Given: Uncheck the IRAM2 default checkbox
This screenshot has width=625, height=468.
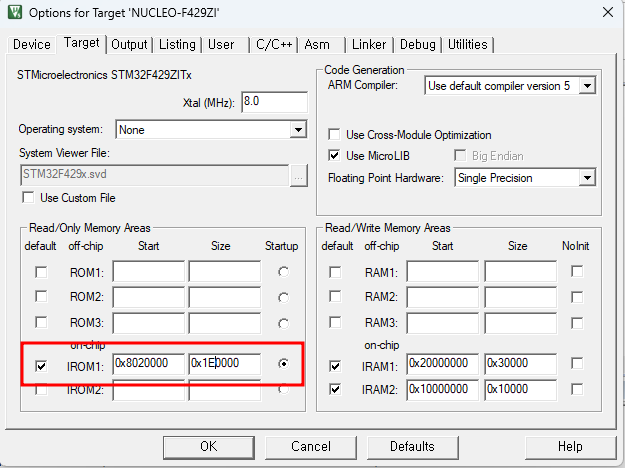Looking at the screenshot, I should pos(335,389).
